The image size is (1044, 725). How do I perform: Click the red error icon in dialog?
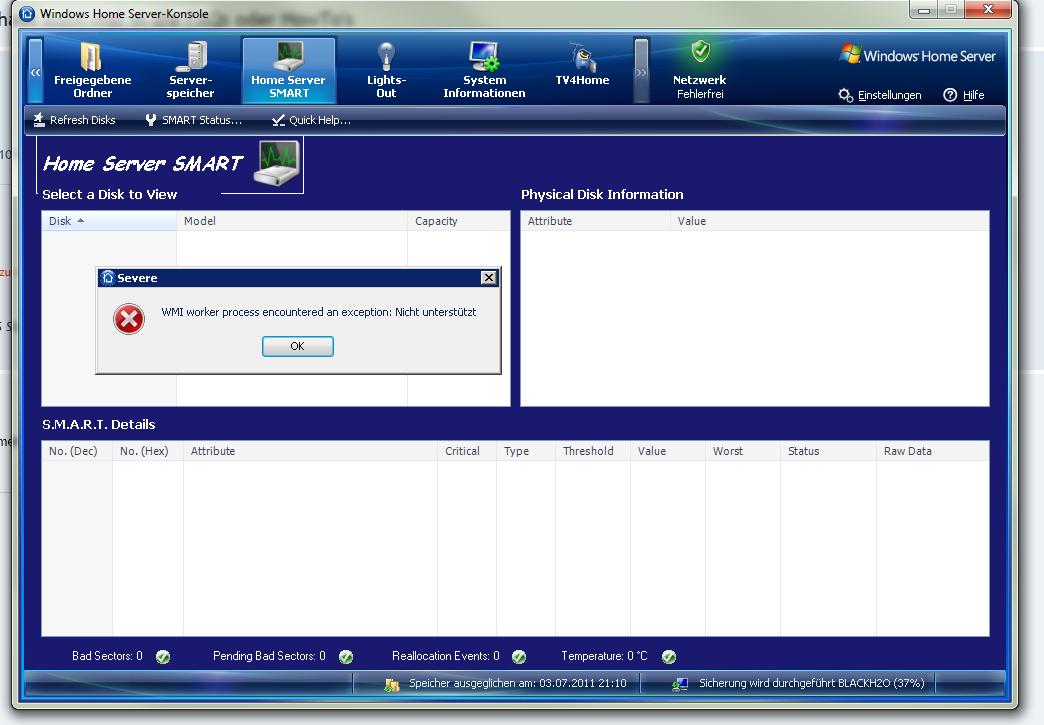129,319
